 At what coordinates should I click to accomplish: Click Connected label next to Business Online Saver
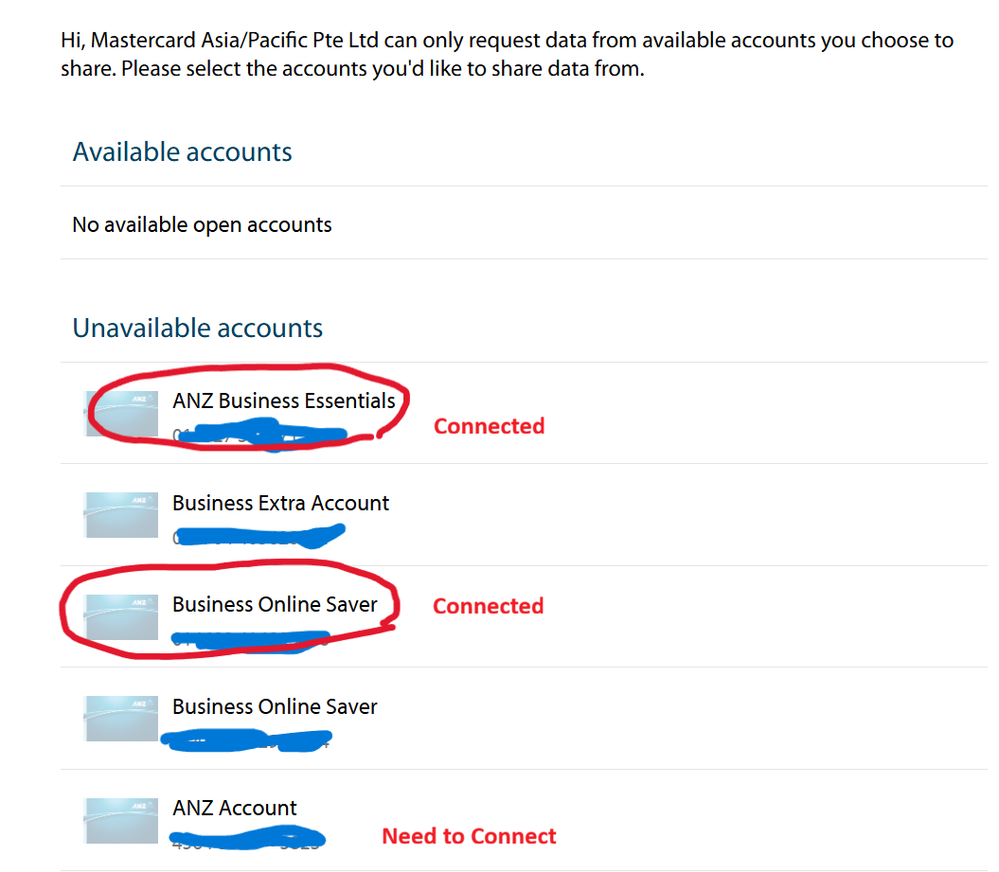tap(489, 606)
